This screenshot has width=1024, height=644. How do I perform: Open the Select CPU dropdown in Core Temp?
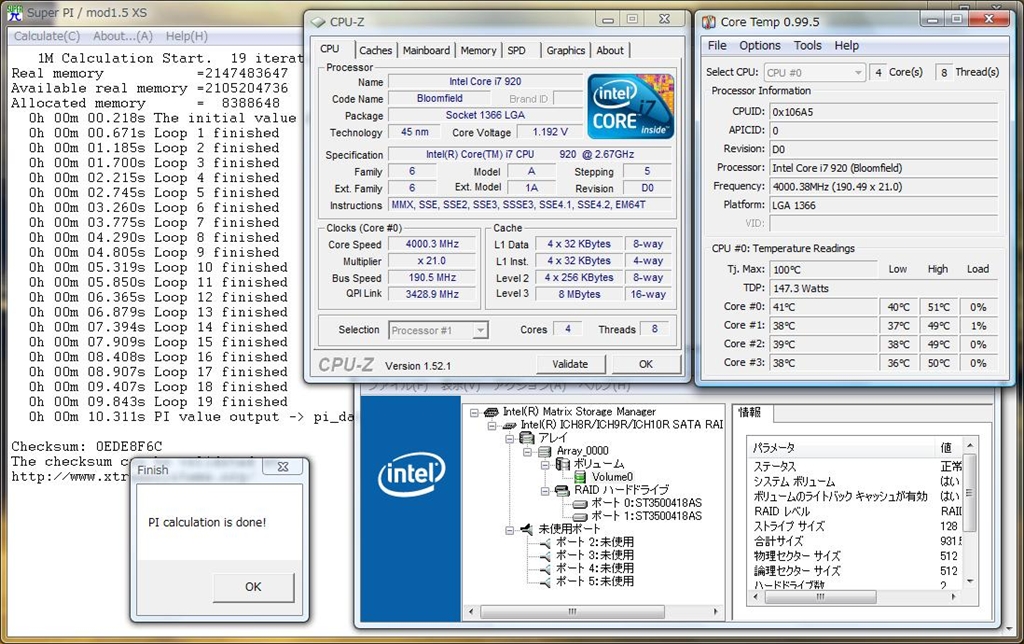pos(858,72)
